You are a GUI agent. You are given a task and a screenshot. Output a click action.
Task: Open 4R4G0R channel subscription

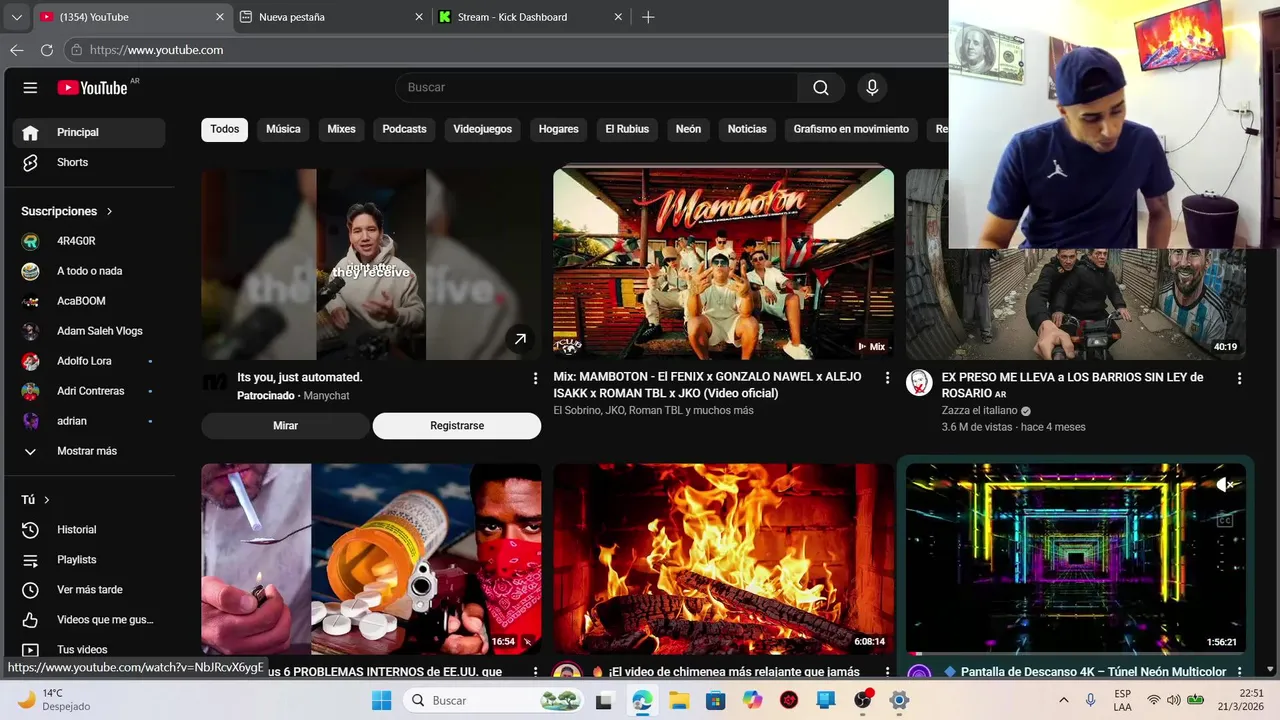point(89,241)
